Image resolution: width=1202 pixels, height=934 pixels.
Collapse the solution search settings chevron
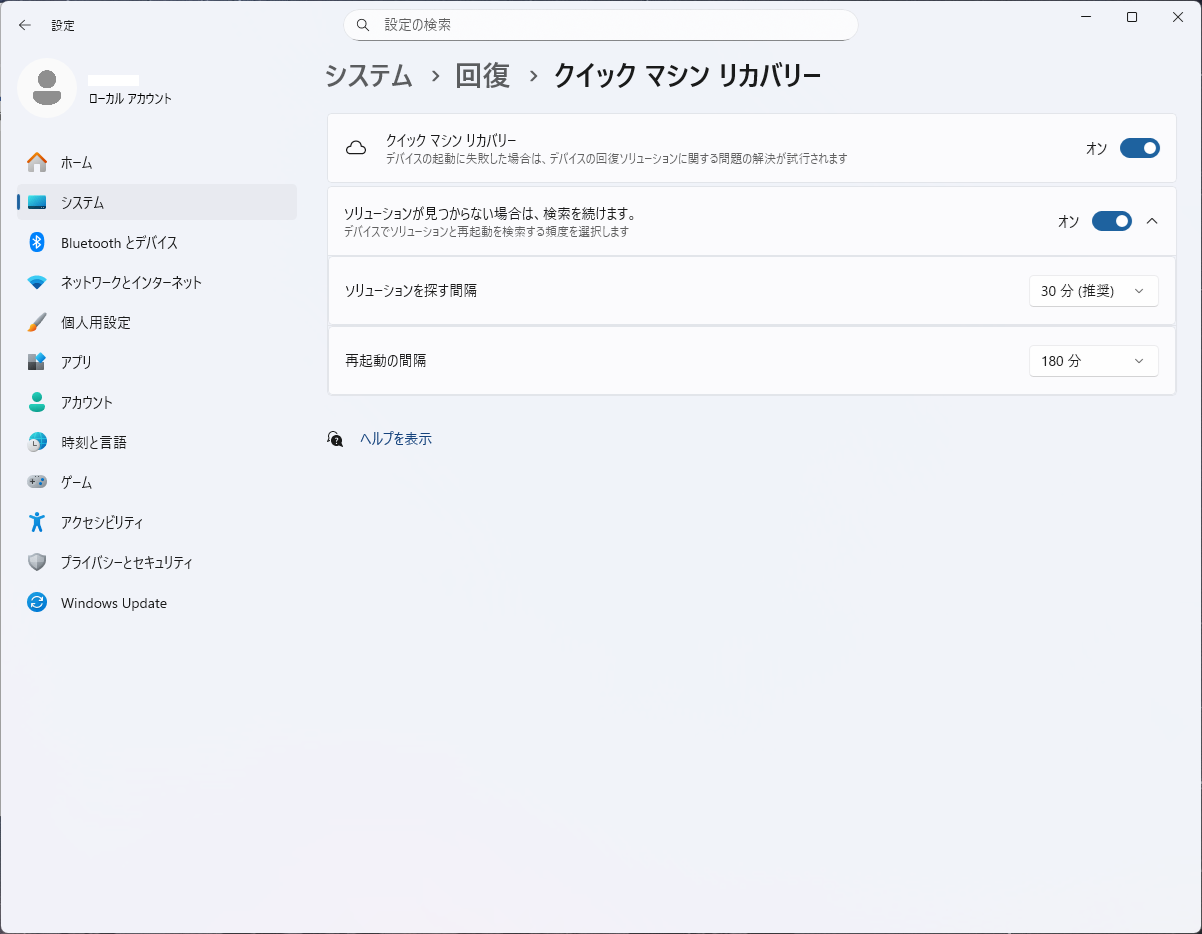1152,221
